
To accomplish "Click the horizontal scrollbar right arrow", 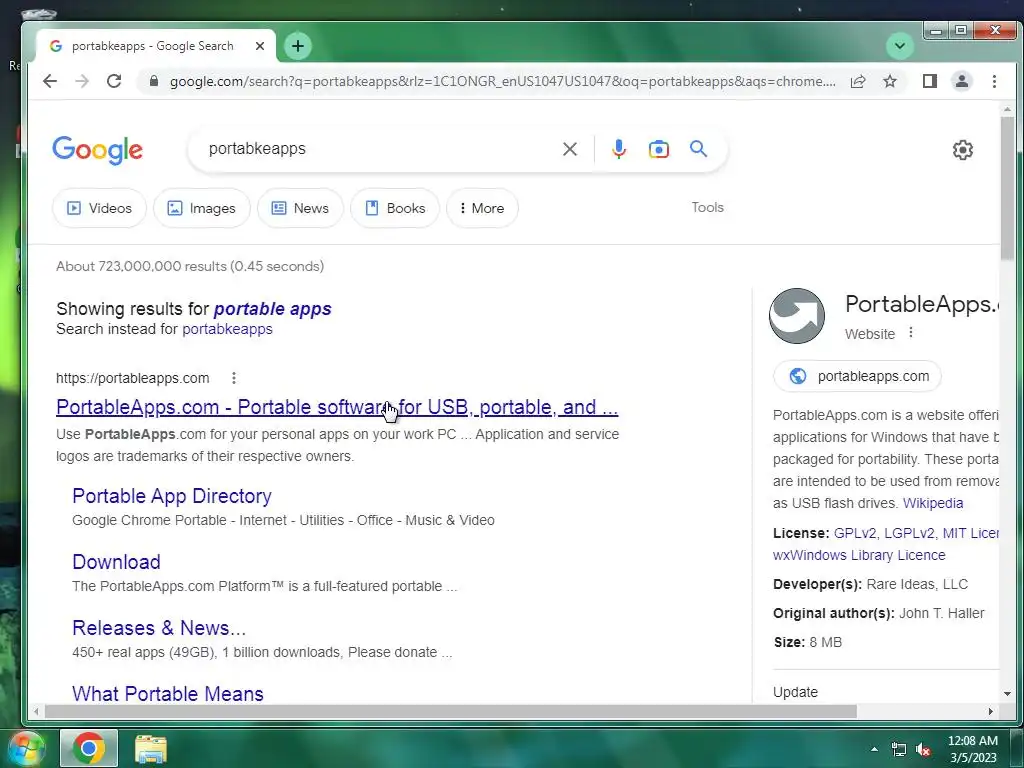I will (x=991, y=711).
